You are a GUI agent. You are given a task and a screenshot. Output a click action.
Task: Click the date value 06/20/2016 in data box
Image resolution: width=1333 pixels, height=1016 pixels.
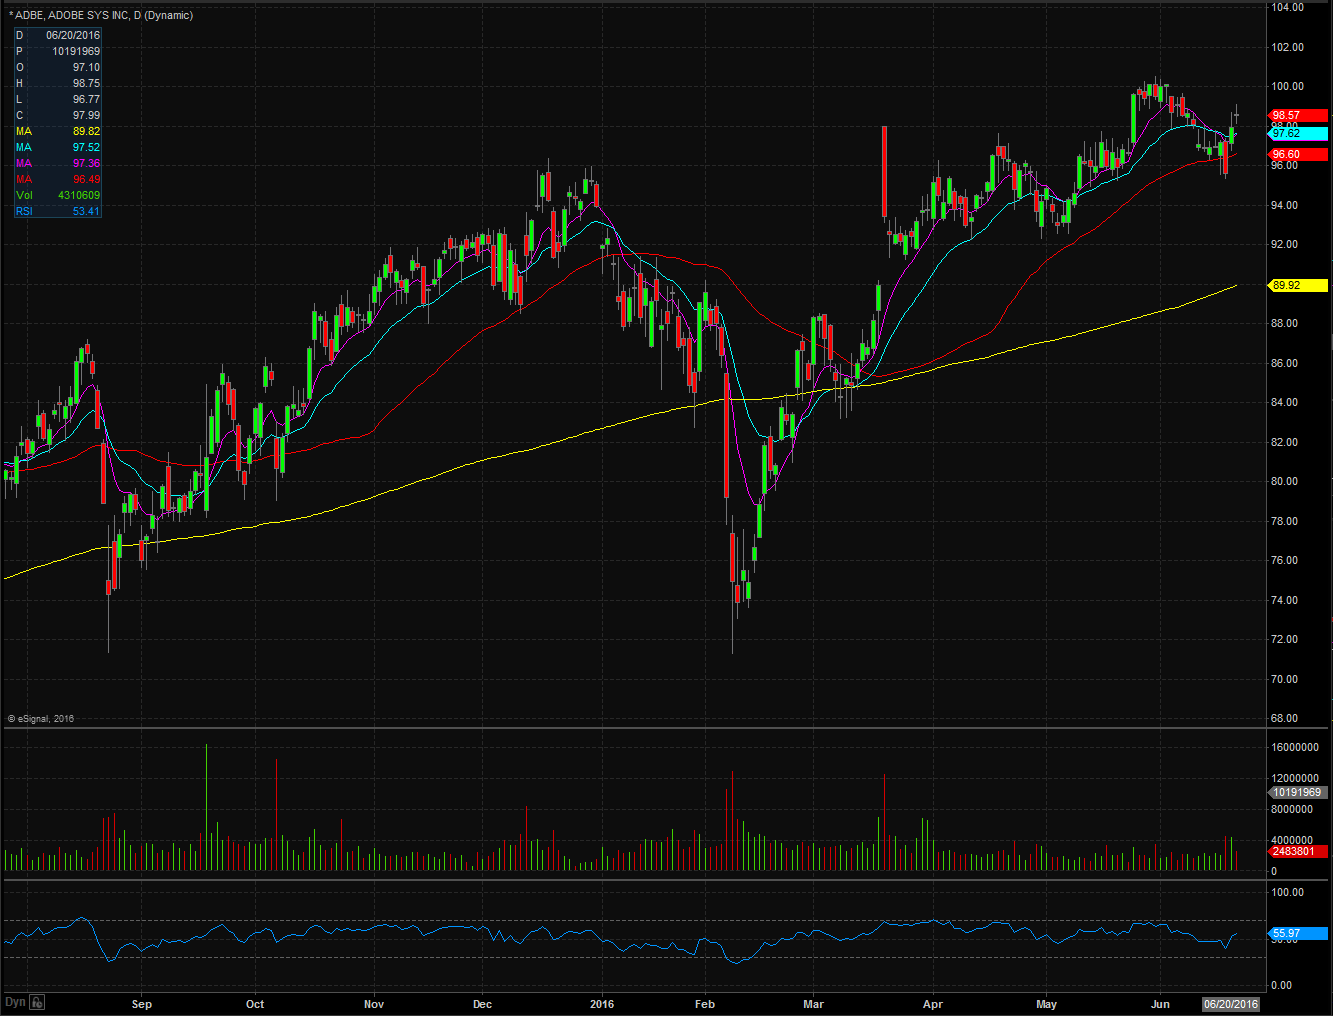point(73,35)
